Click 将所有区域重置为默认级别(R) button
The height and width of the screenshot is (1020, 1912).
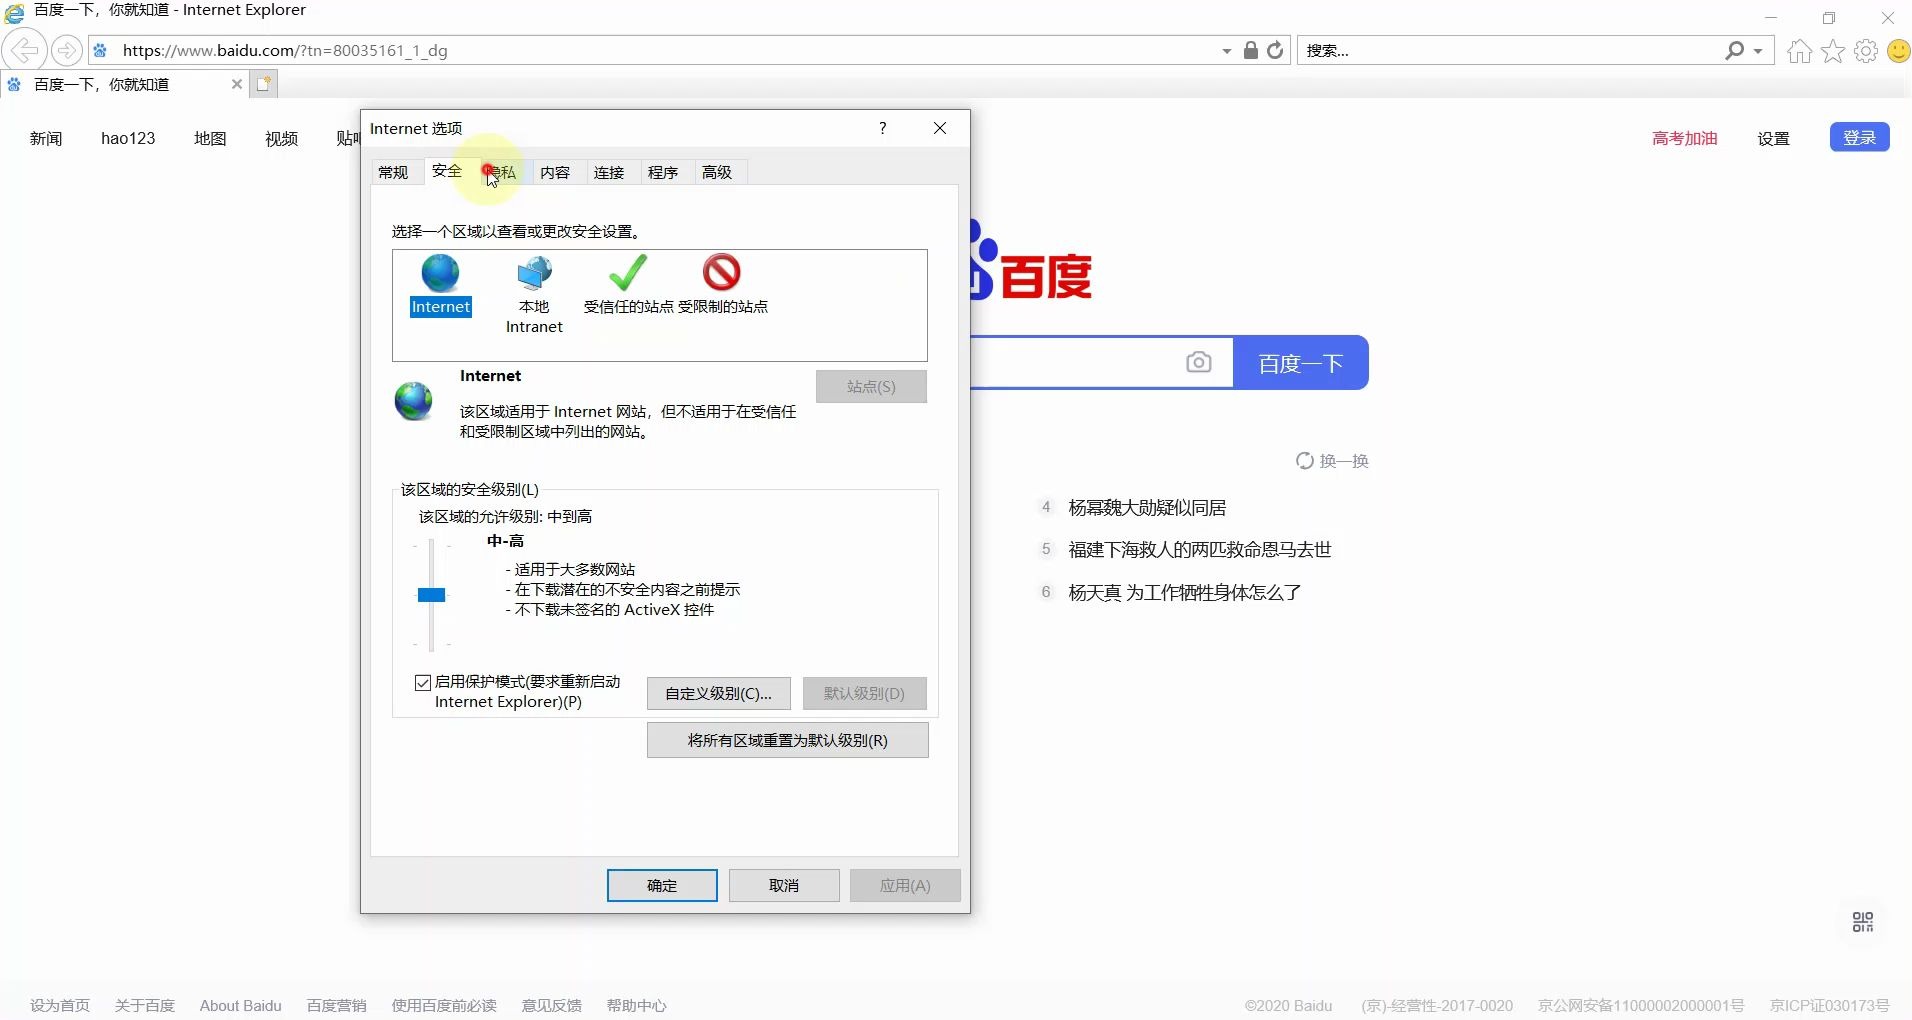[x=787, y=740]
